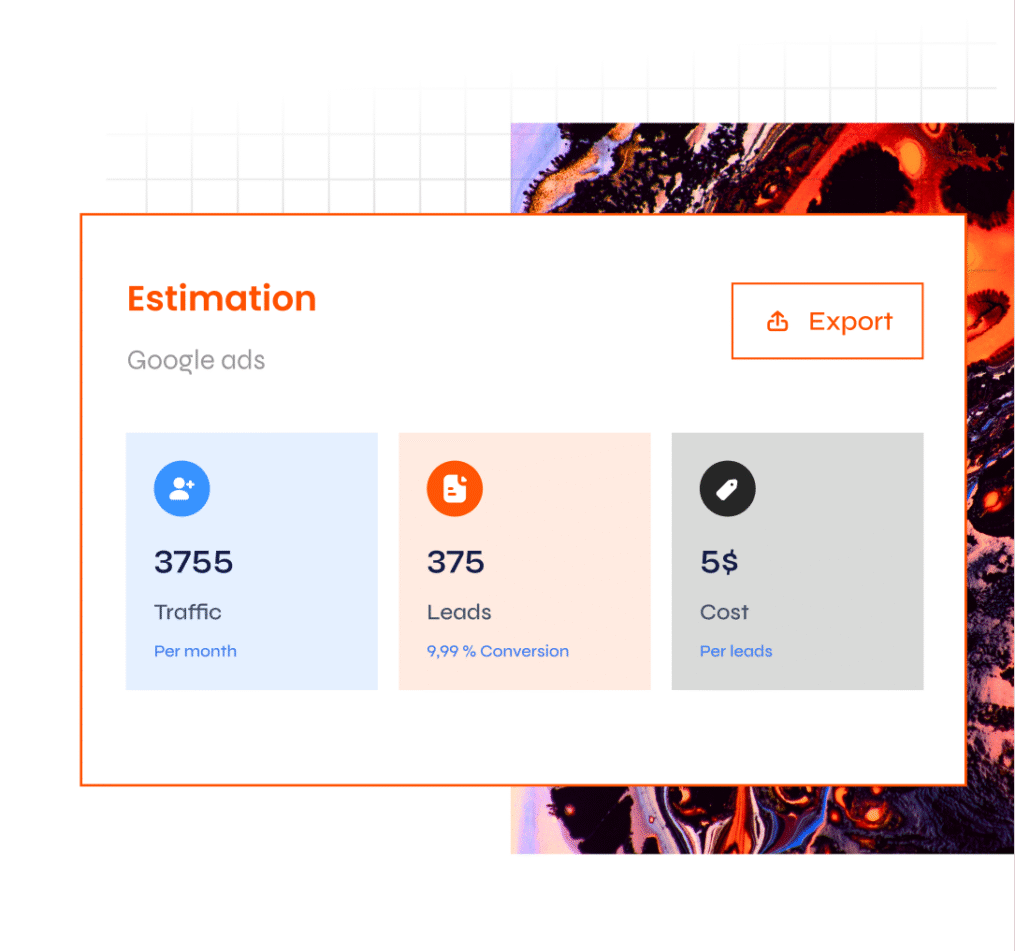Select the Leads label
This screenshot has height=951, width=1015.
click(x=459, y=612)
